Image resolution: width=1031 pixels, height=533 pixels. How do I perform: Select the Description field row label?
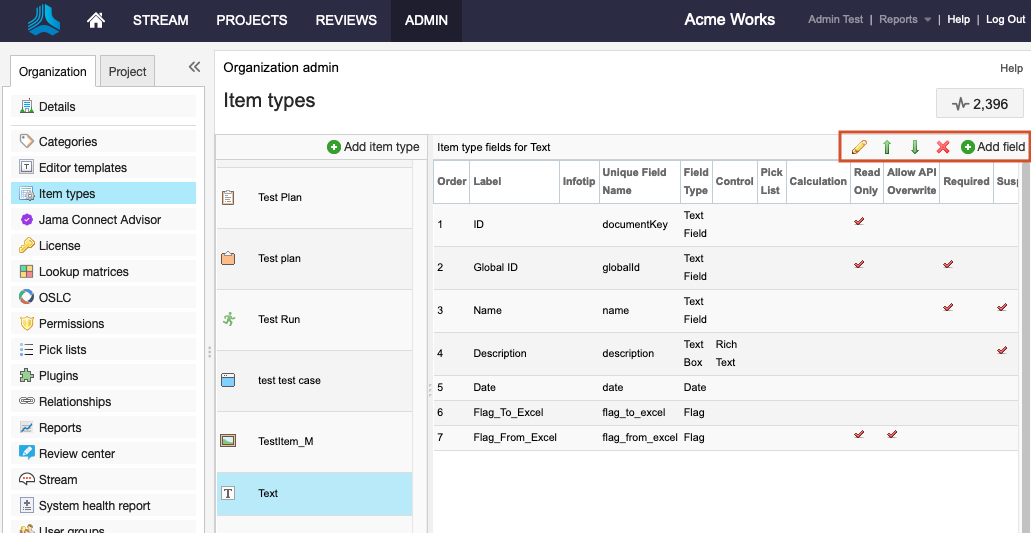click(x=500, y=354)
